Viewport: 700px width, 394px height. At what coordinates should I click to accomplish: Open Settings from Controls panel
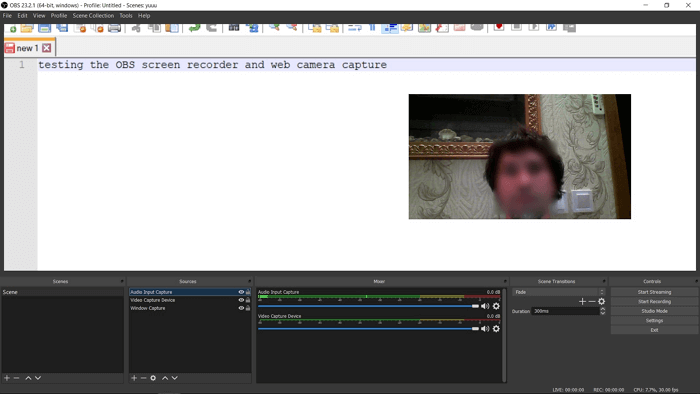pos(654,321)
